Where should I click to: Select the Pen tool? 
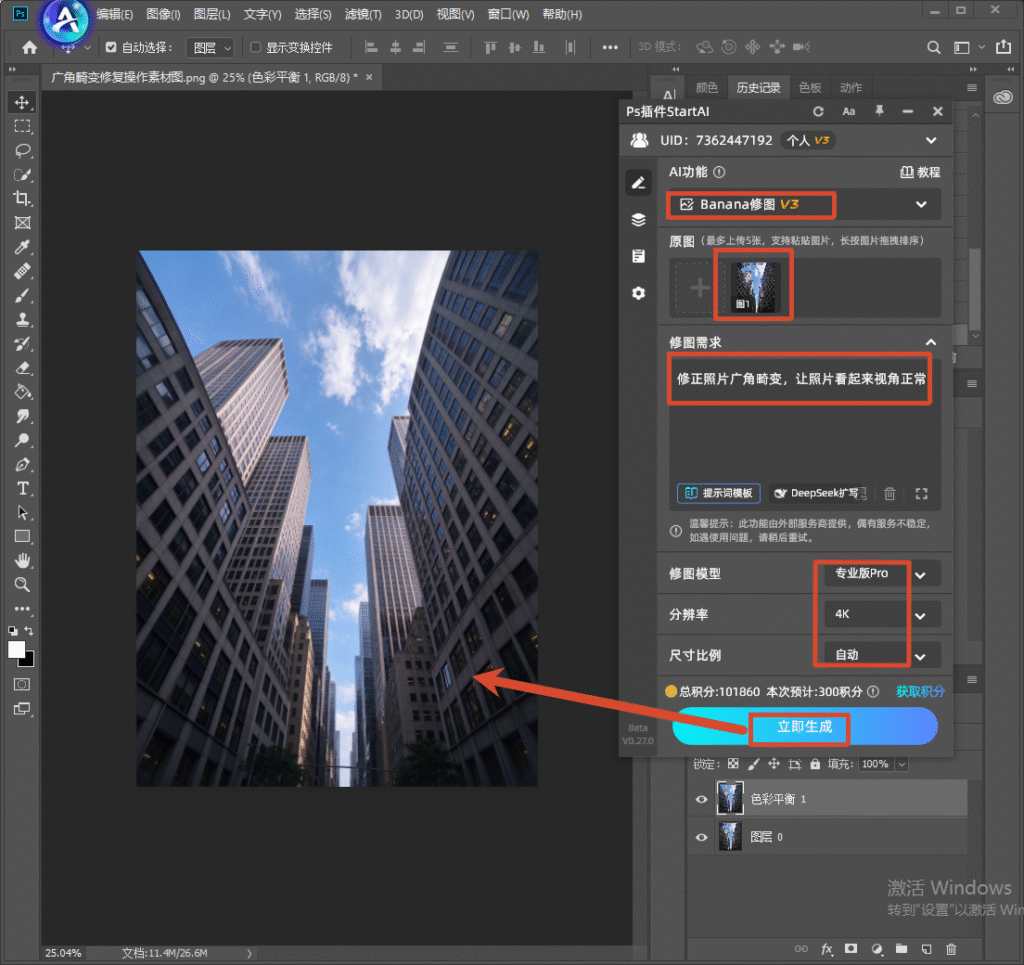[22, 464]
